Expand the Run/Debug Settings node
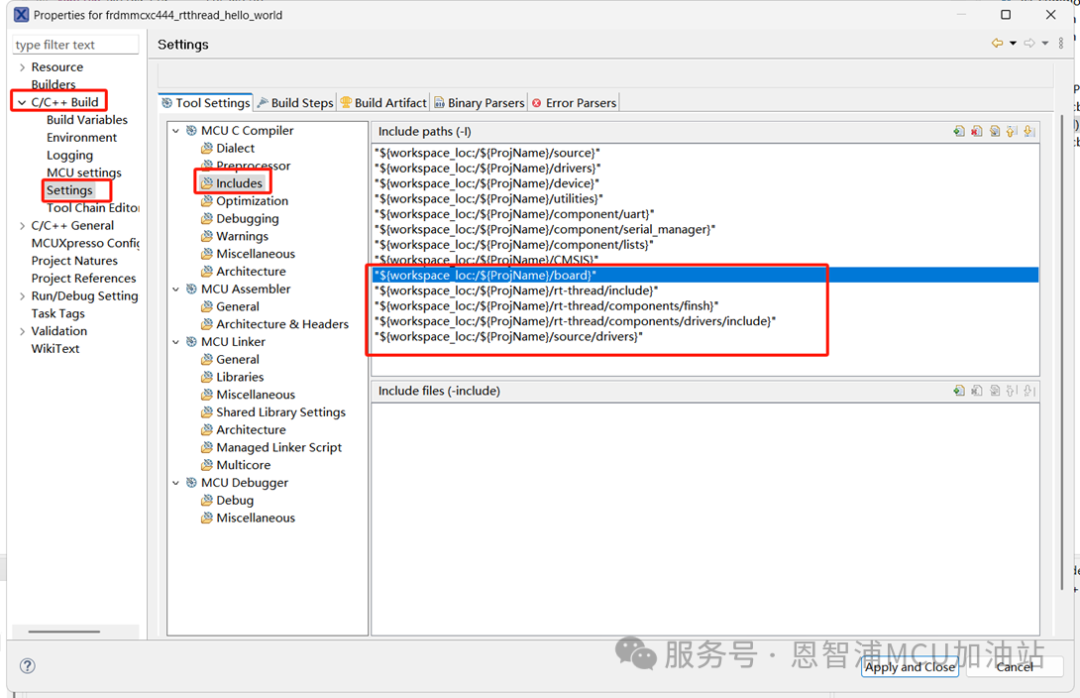The width and height of the screenshot is (1080, 698). tap(22, 296)
